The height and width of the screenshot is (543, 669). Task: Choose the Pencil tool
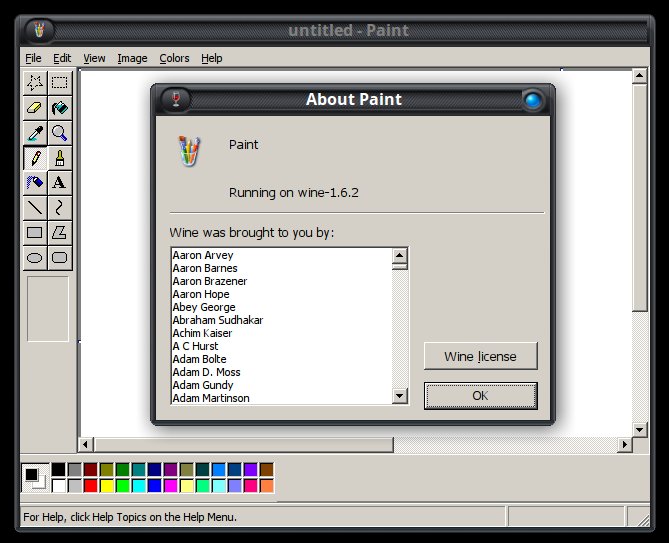[x=35, y=158]
